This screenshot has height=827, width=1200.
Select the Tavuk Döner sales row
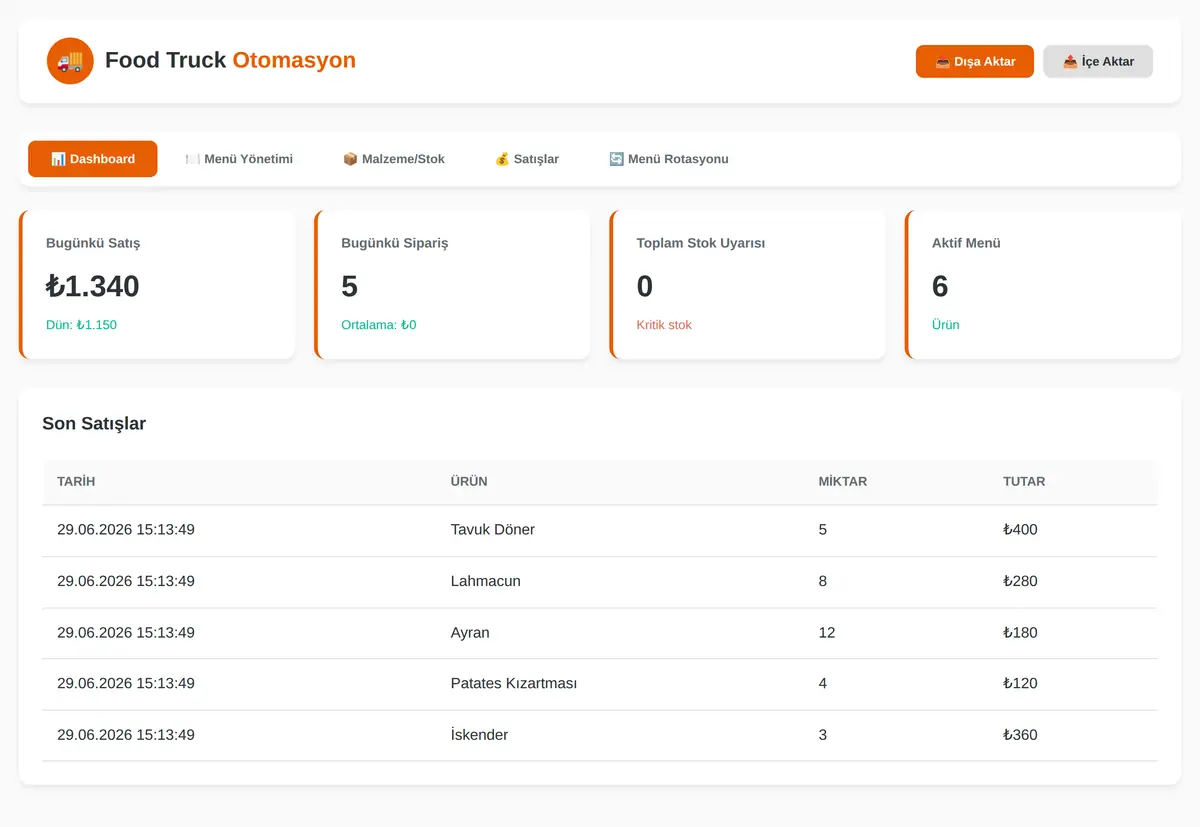600,530
